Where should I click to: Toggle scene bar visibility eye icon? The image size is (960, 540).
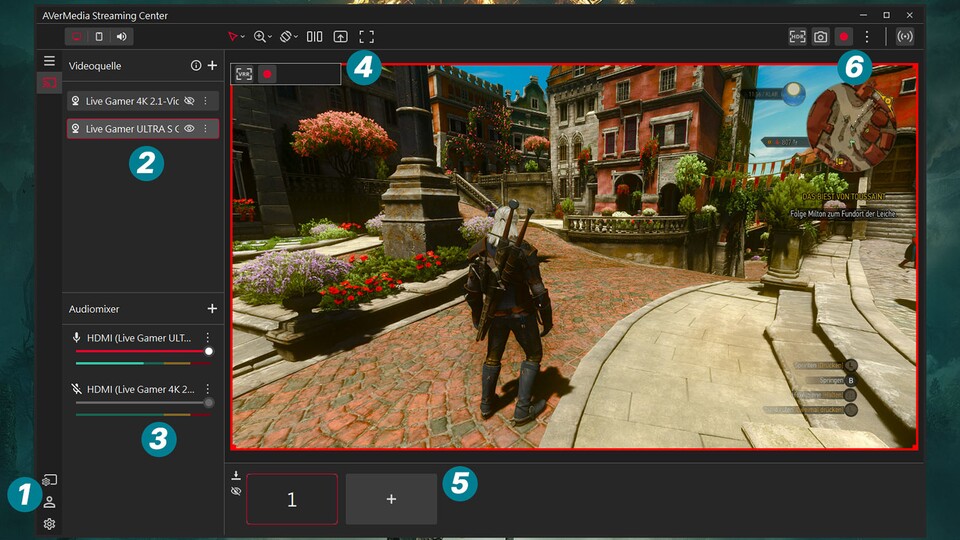coord(236,491)
